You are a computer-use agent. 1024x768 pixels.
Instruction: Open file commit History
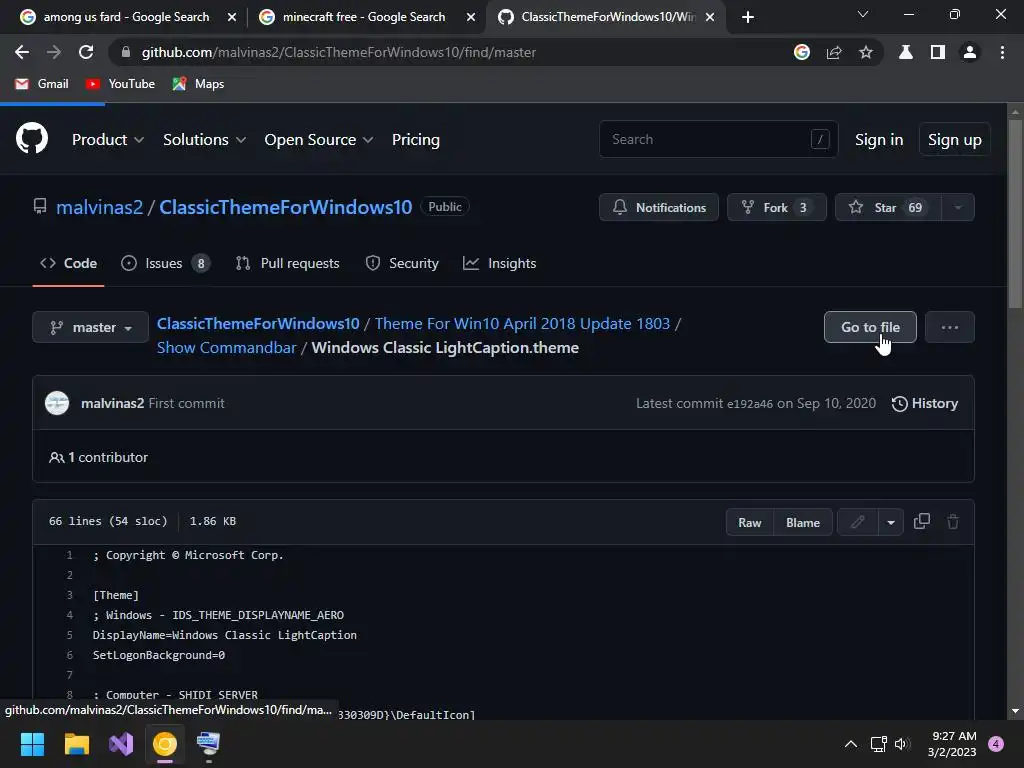[x=925, y=404]
